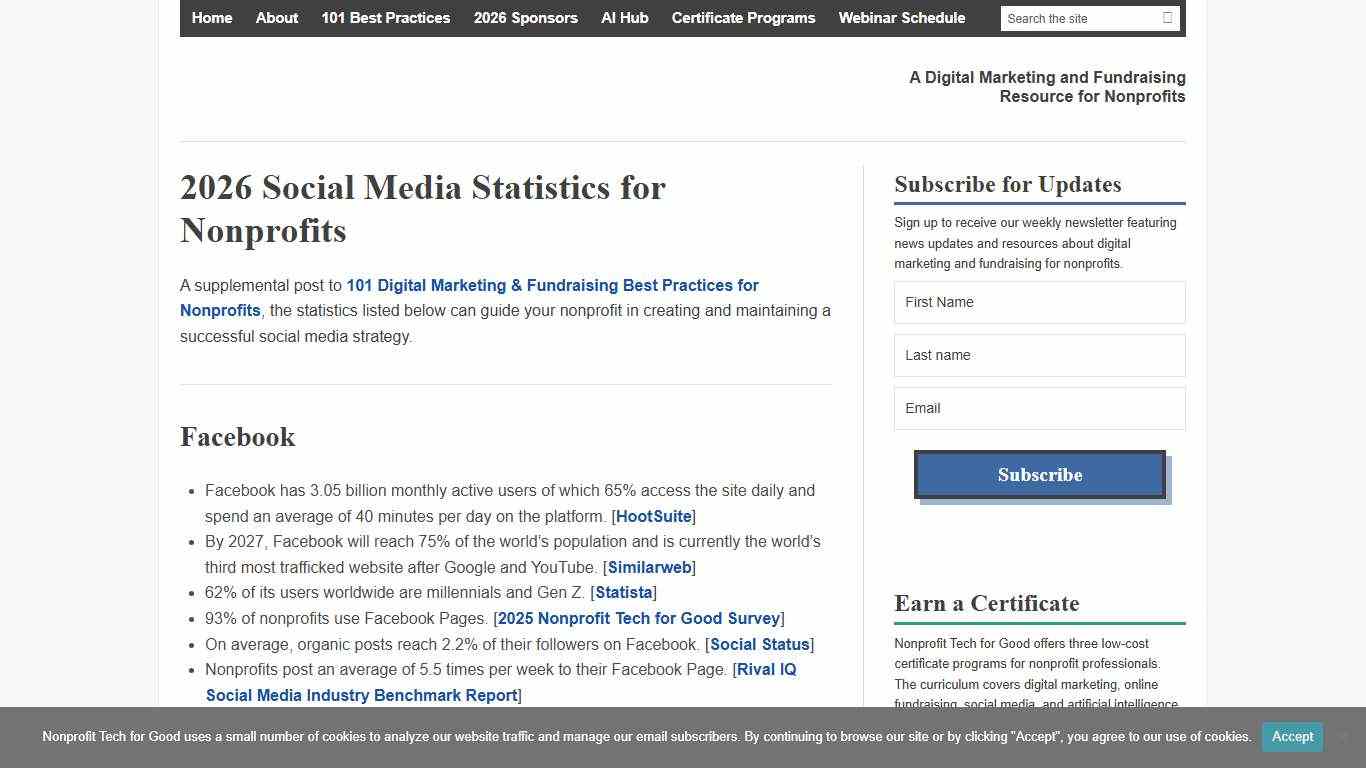Click the Subscribe button

[1039, 474]
